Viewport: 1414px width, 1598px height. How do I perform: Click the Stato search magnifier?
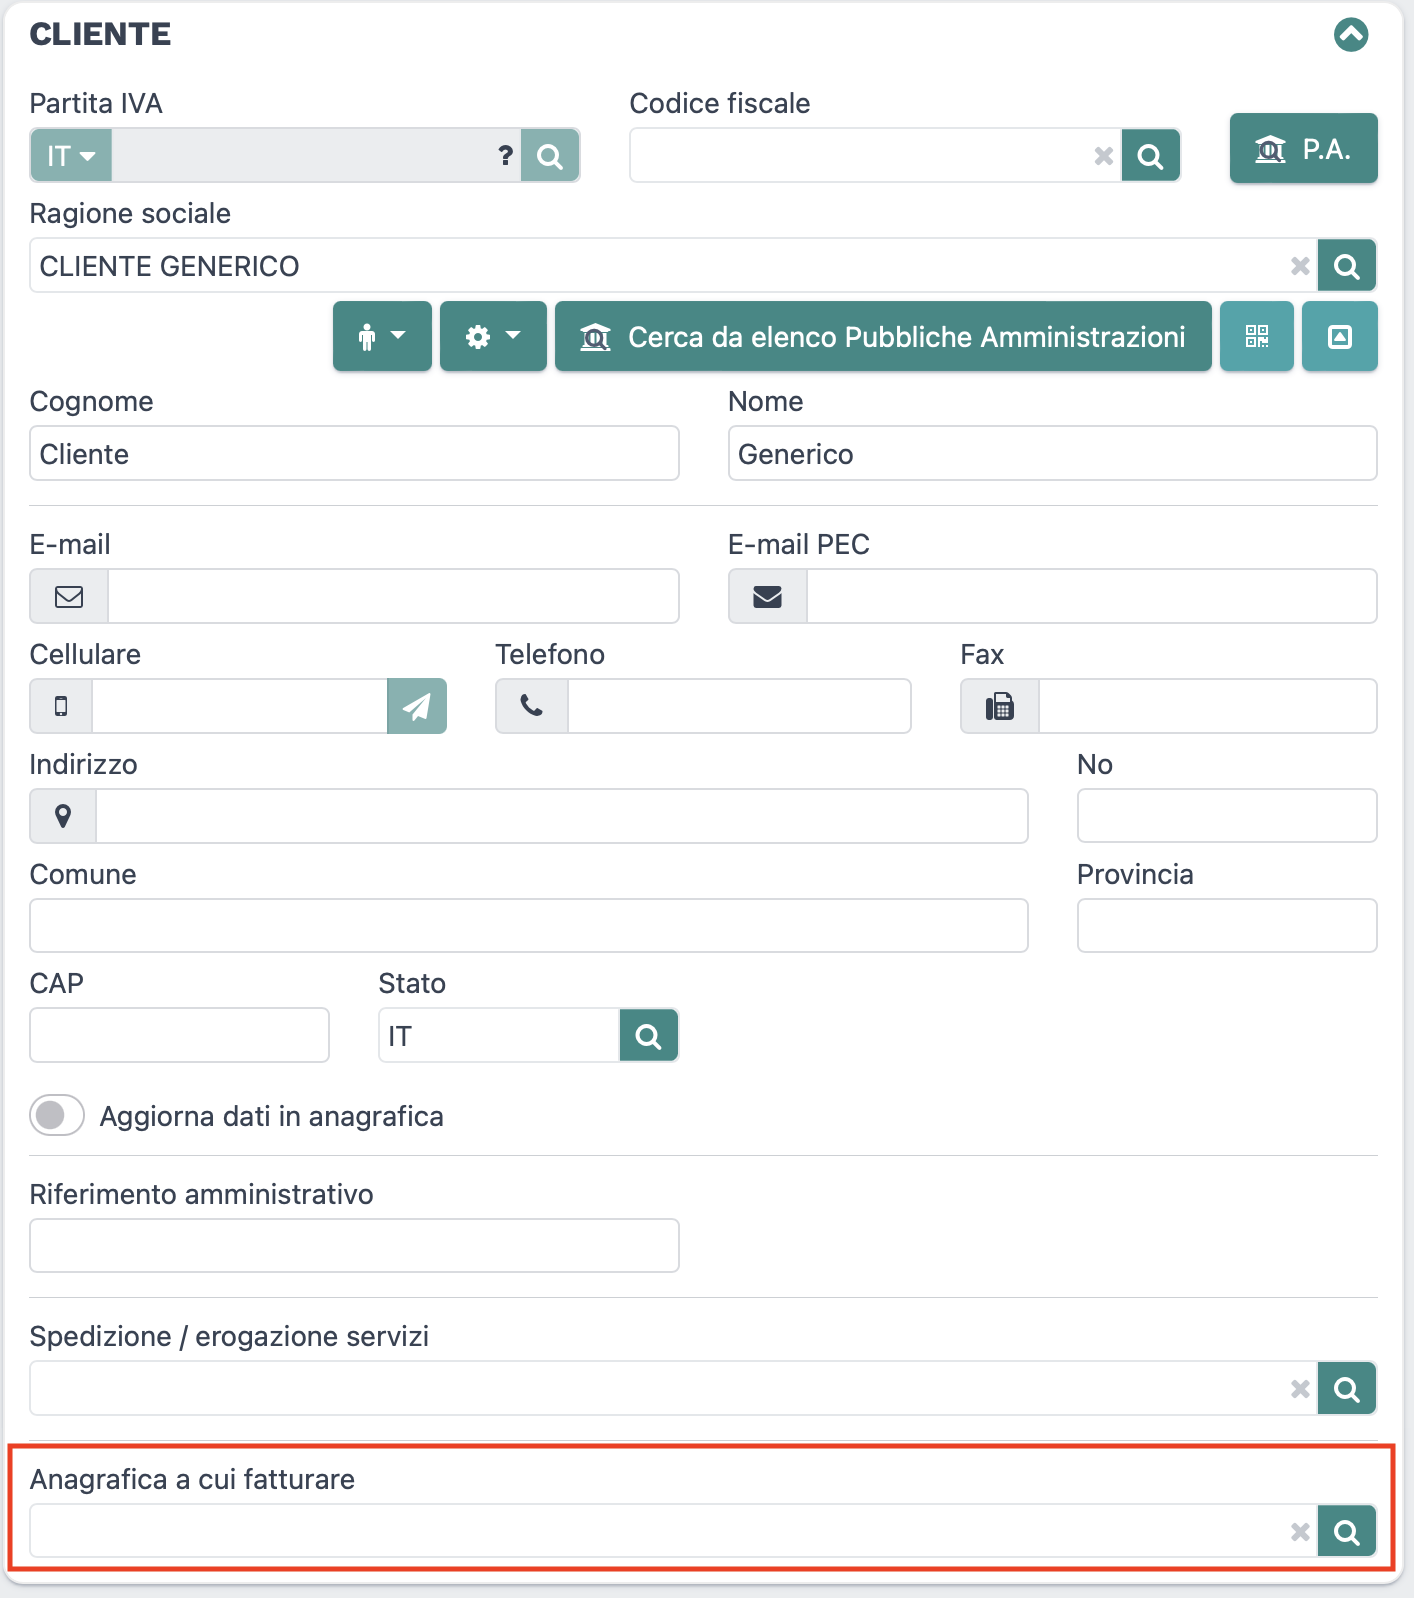click(x=649, y=1036)
